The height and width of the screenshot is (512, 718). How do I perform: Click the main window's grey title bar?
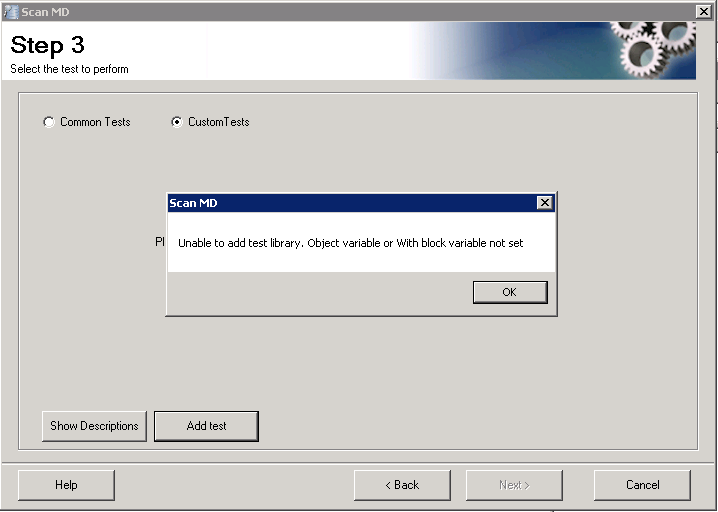click(x=350, y=11)
